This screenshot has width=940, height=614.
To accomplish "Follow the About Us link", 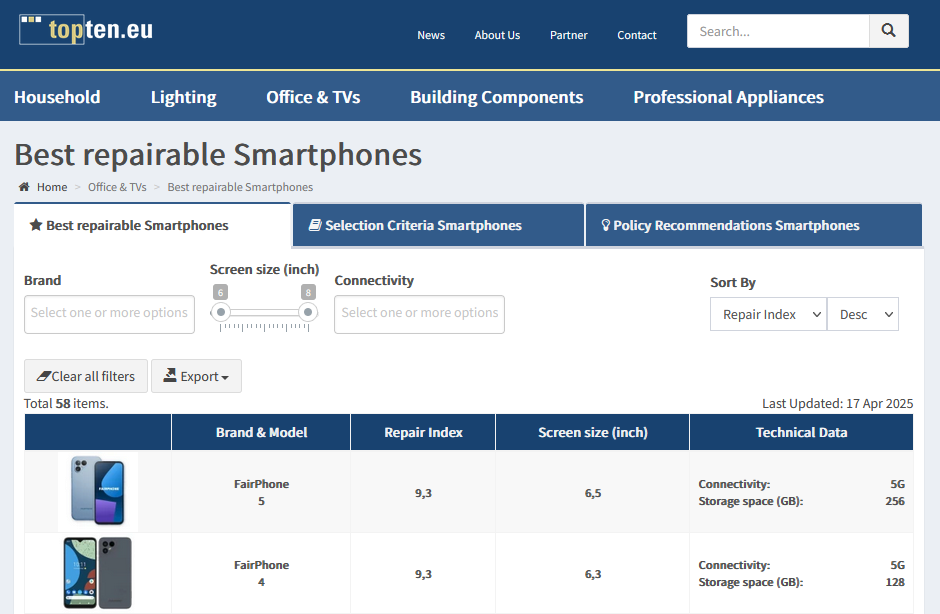I will click(x=497, y=35).
